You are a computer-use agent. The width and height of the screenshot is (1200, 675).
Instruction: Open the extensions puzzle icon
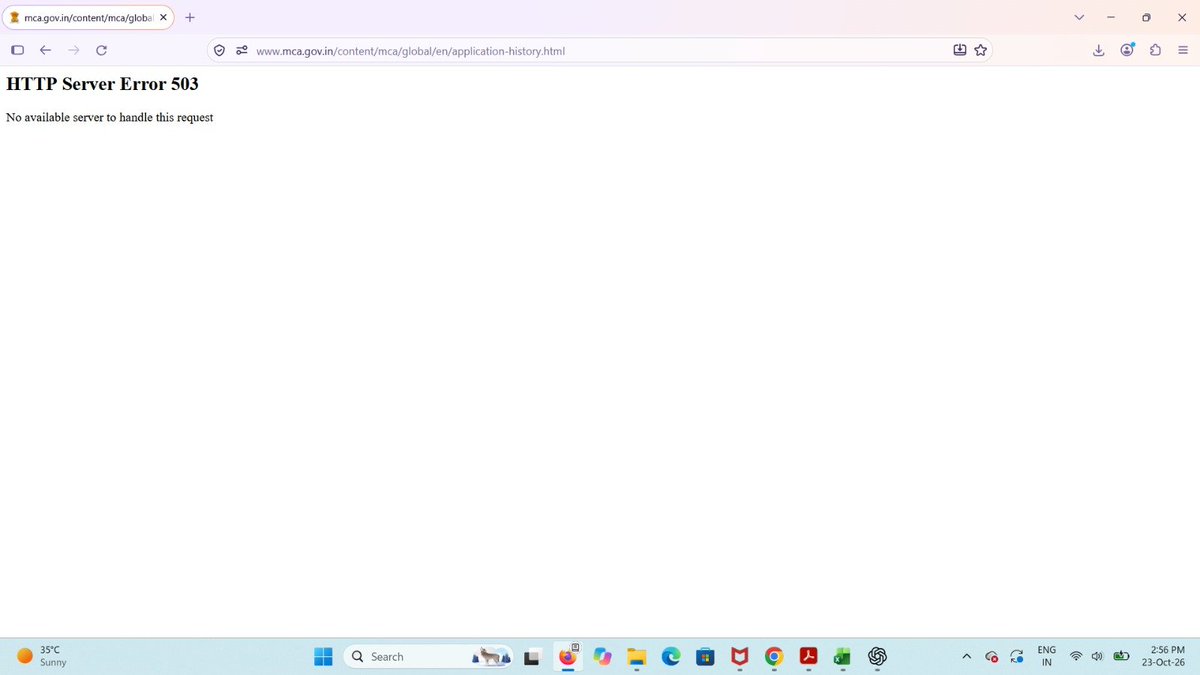(x=1155, y=50)
